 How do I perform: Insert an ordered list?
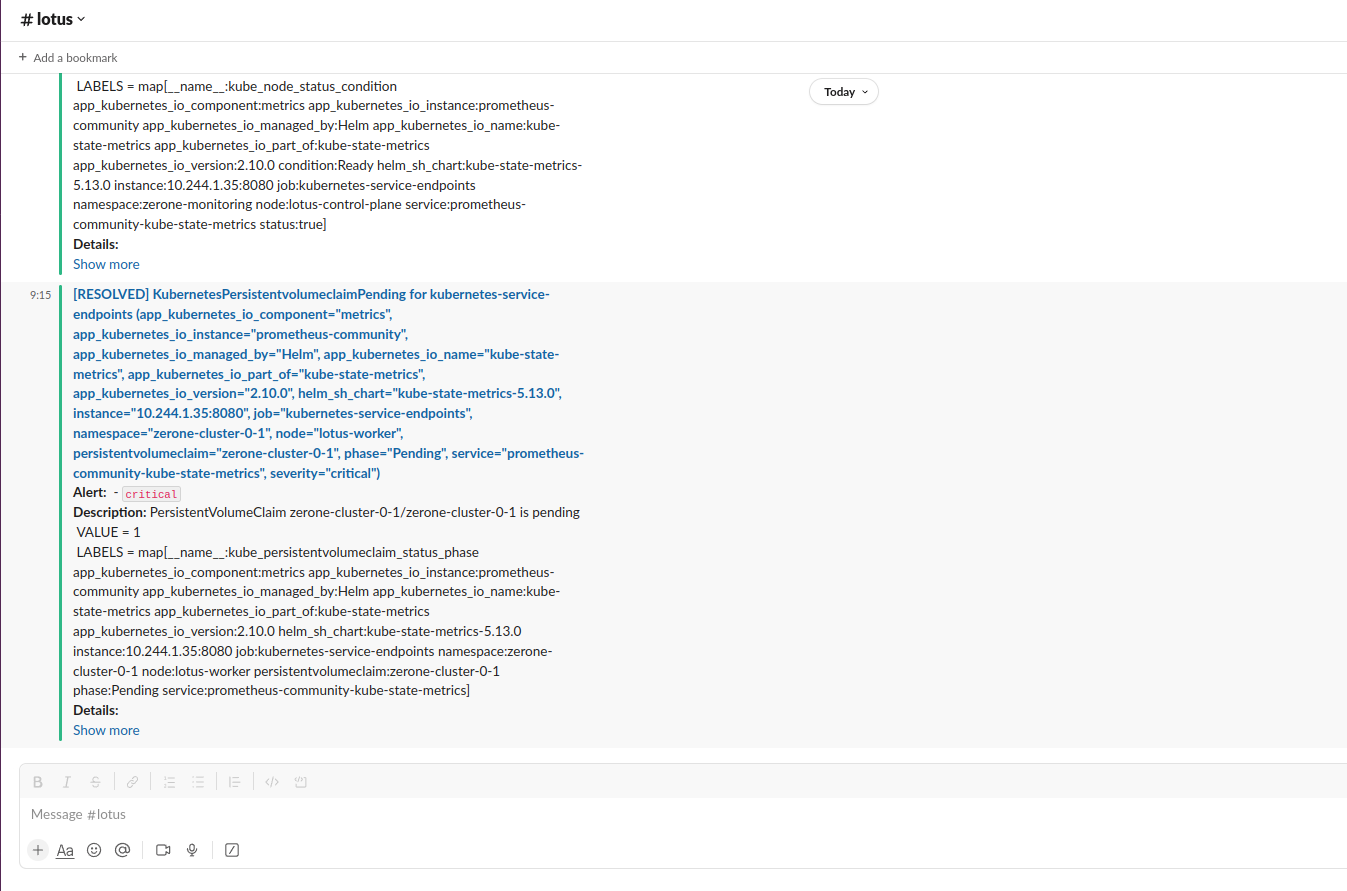click(x=169, y=782)
